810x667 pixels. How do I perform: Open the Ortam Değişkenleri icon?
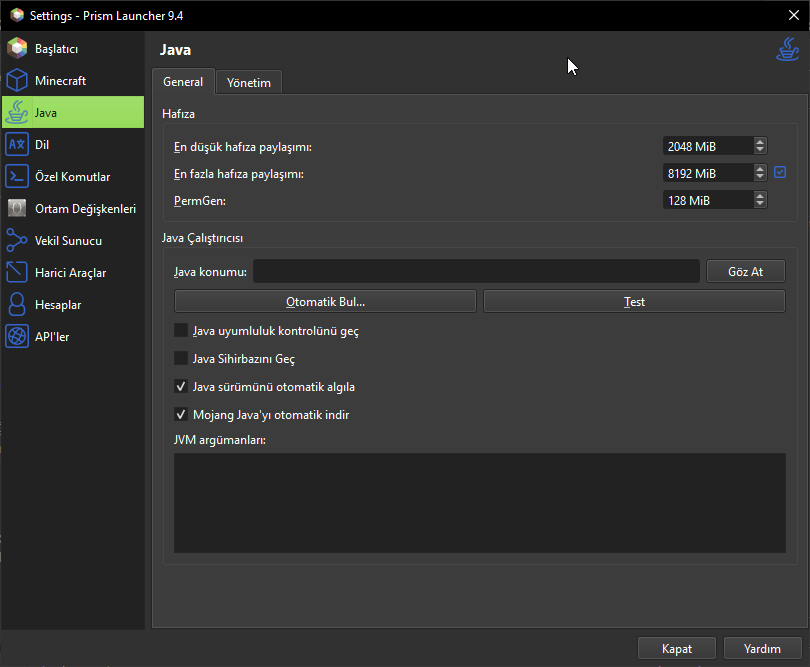[17, 209]
